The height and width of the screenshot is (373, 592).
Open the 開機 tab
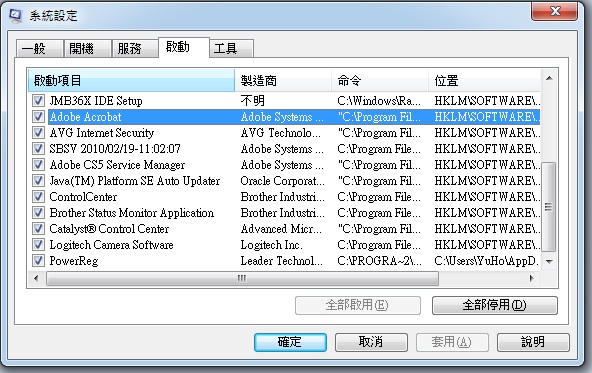(88, 49)
